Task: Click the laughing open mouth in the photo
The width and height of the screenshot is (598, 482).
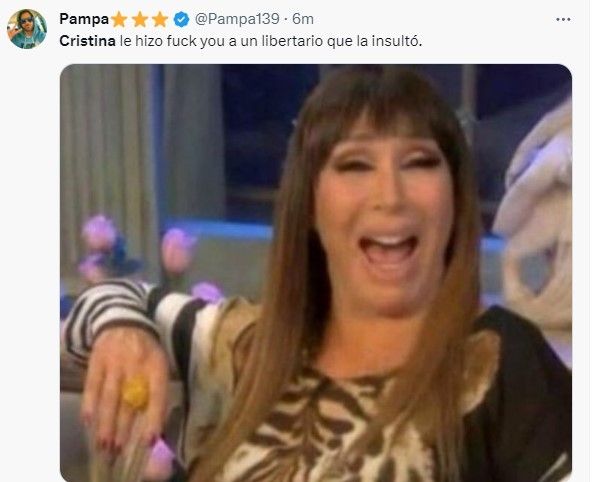Action: coord(388,250)
